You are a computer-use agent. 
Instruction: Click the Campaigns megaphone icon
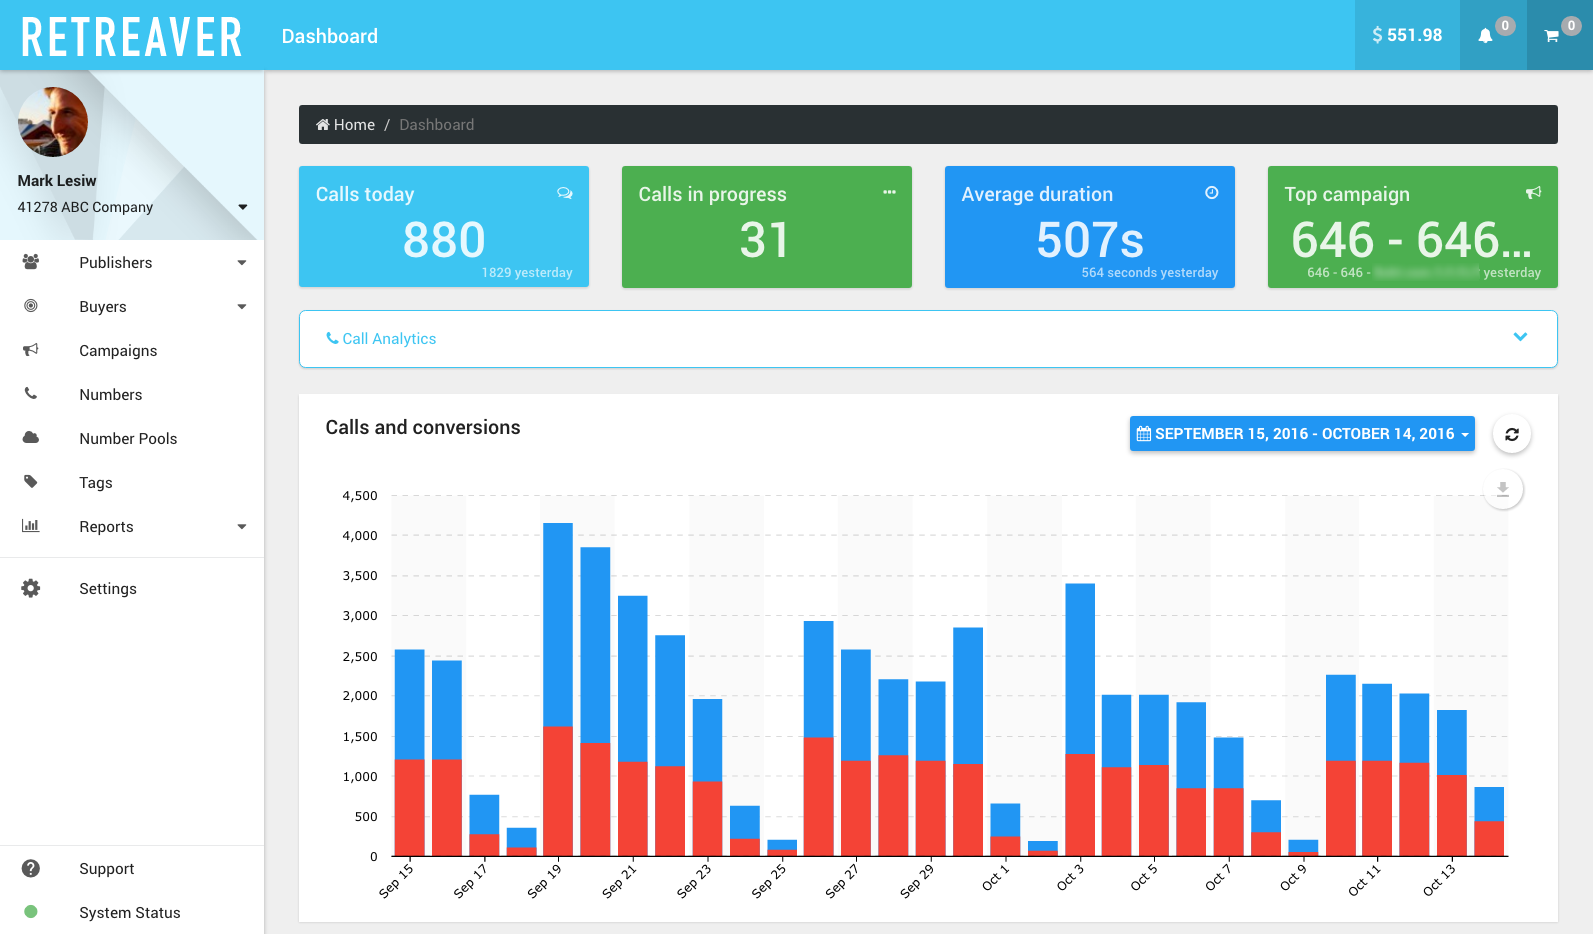[x=31, y=350]
